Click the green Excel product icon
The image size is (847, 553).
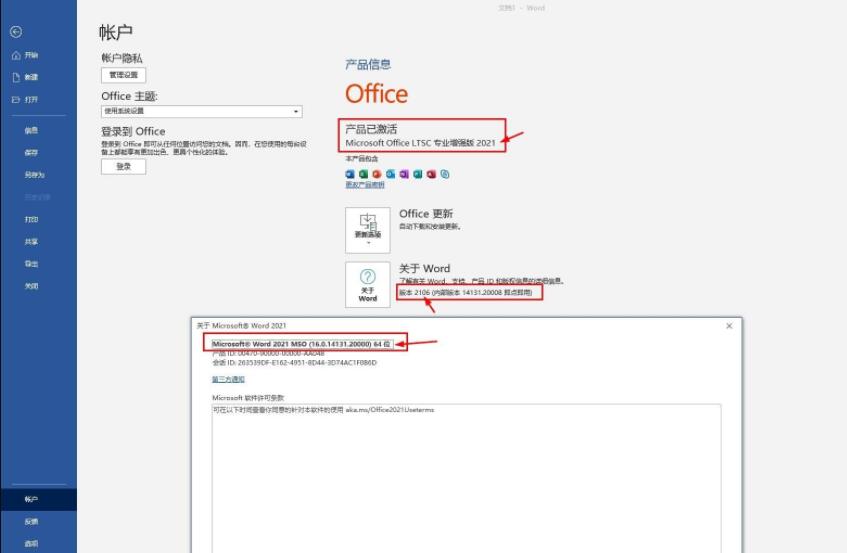pyautogui.click(x=364, y=174)
